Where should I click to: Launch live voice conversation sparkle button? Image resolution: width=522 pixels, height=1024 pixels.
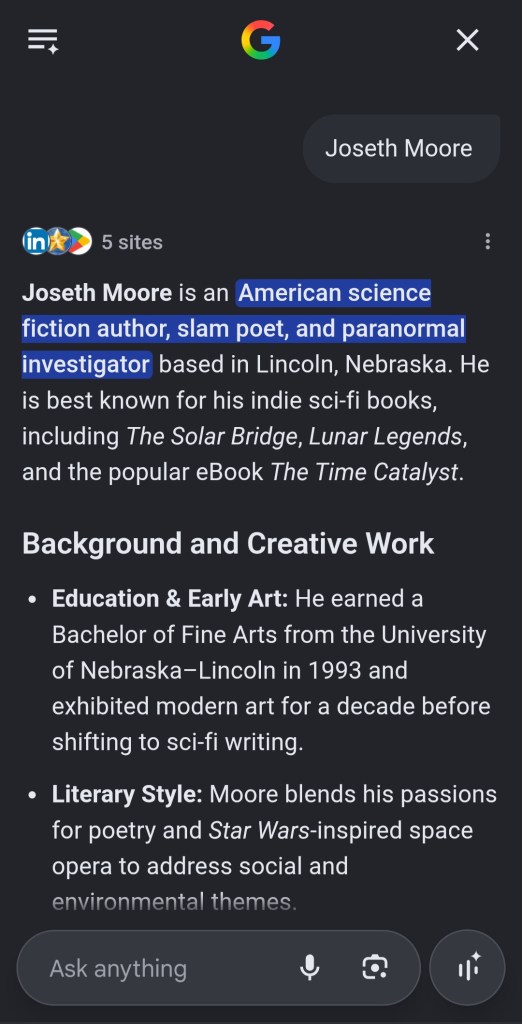point(467,968)
